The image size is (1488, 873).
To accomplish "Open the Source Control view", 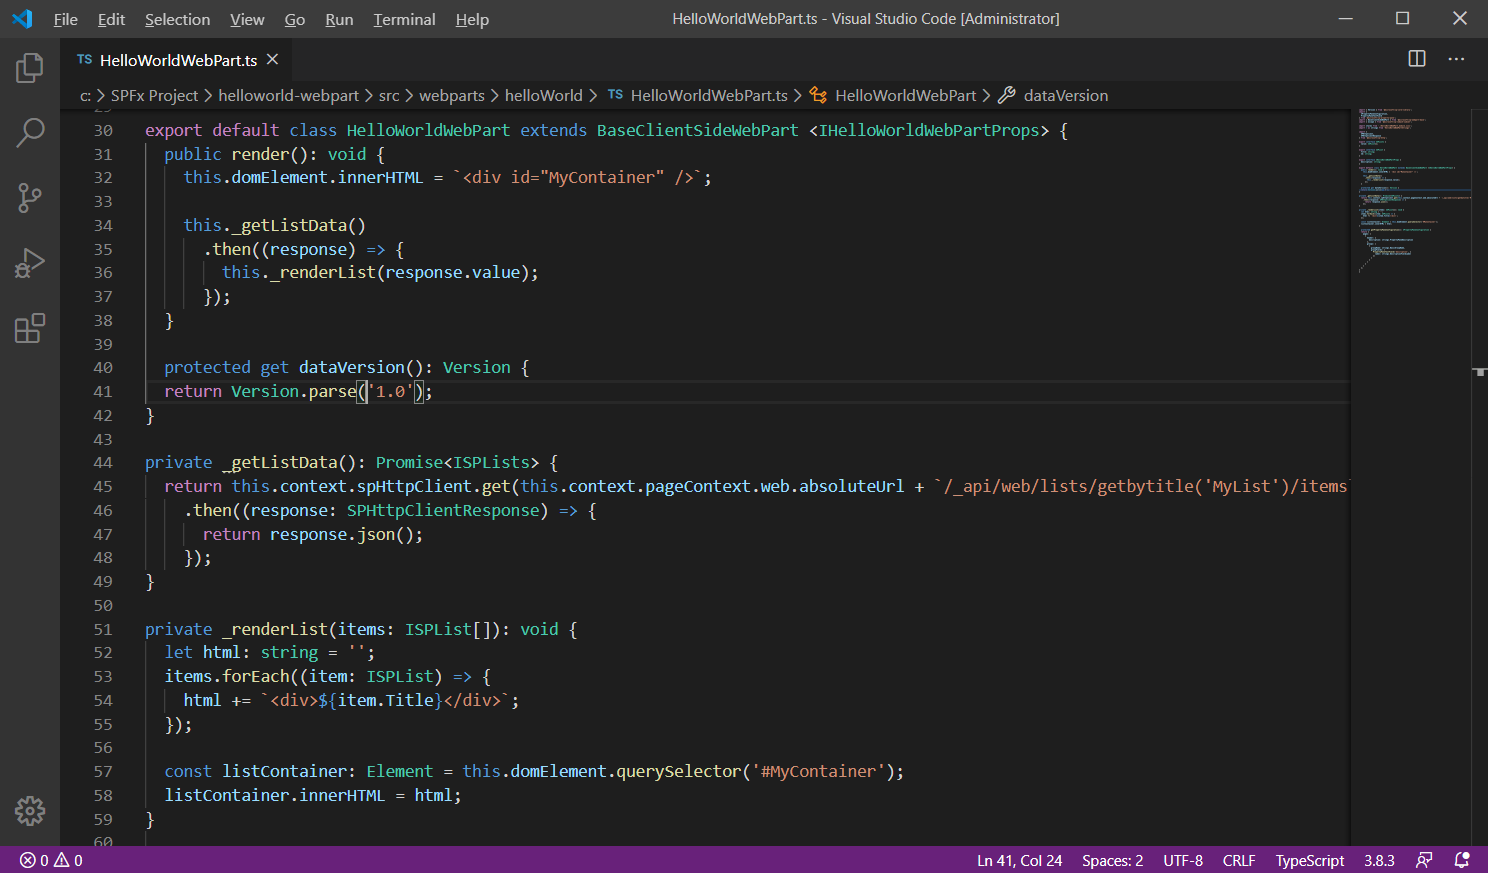I will [x=30, y=198].
